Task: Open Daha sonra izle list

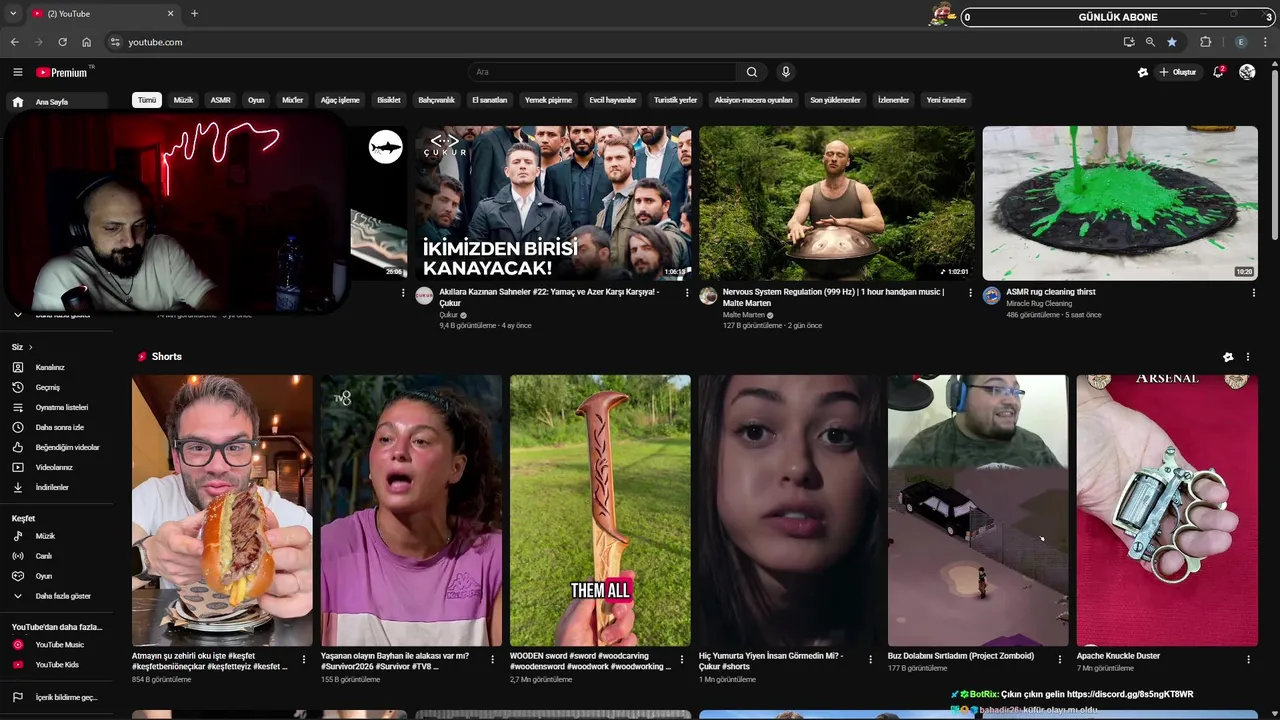Action: coord(60,427)
